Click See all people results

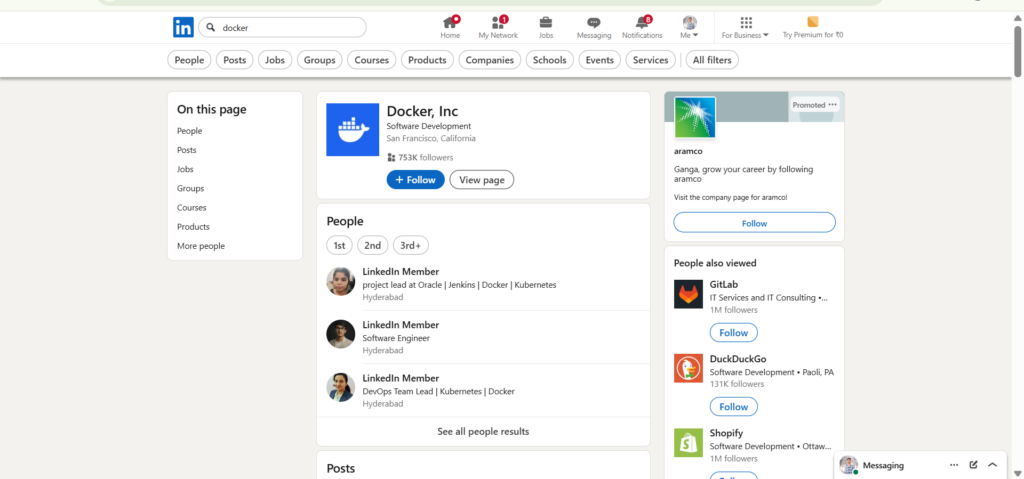[483, 432]
